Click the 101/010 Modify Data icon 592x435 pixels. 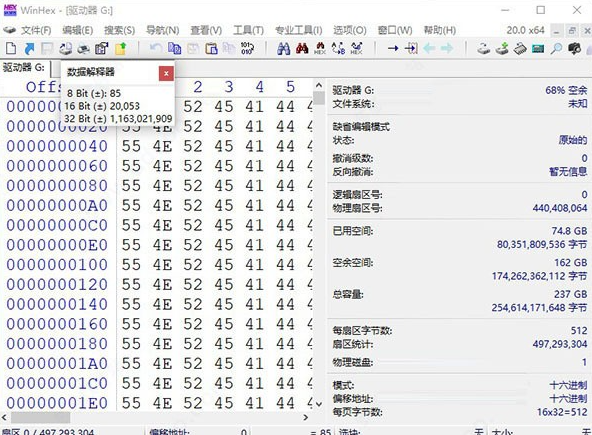click(247, 48)
